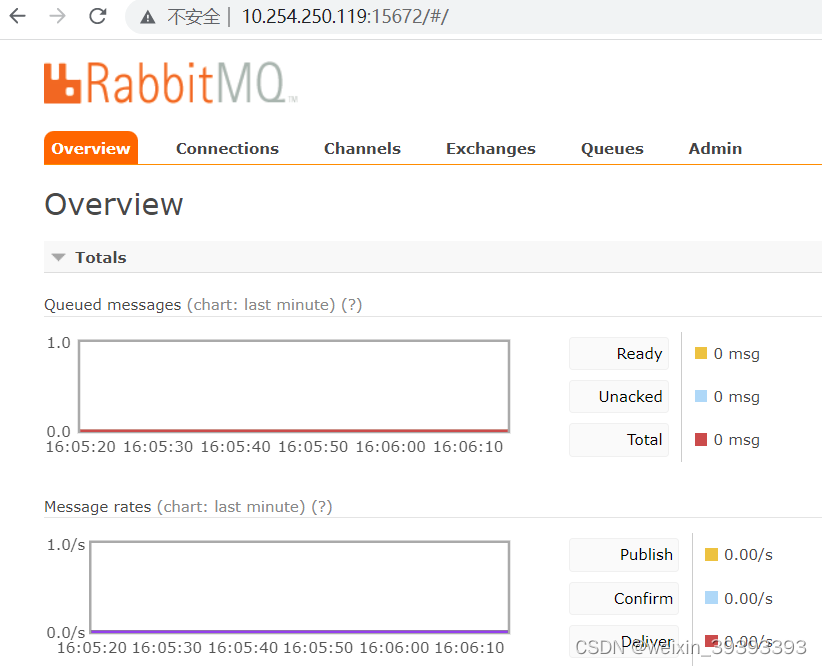Switch to the Connections tab

(x=227, y=148)
